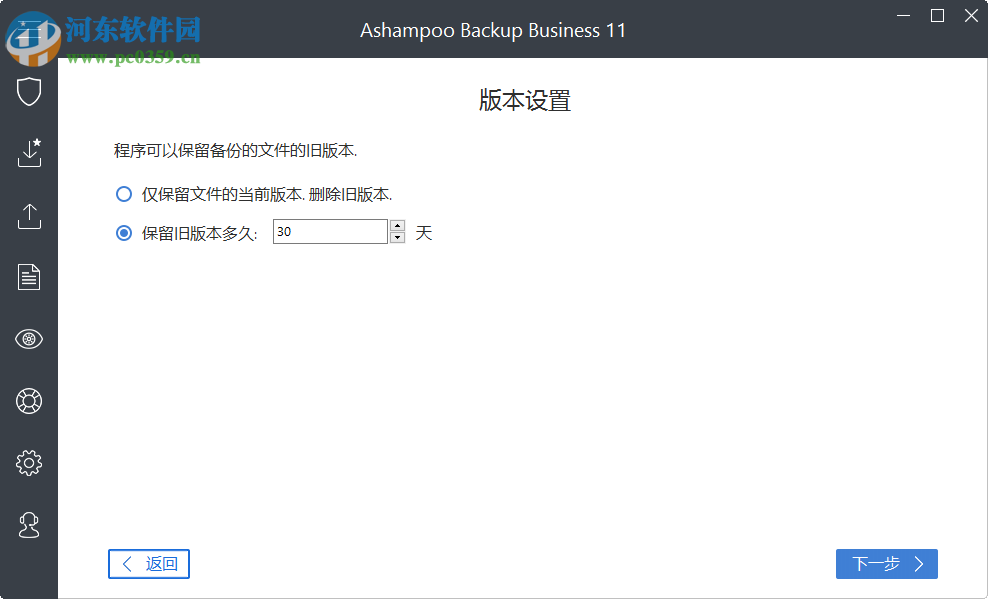Click the view backups eye icon
This screenshot has height=599, width=988.
pos(29,339)
